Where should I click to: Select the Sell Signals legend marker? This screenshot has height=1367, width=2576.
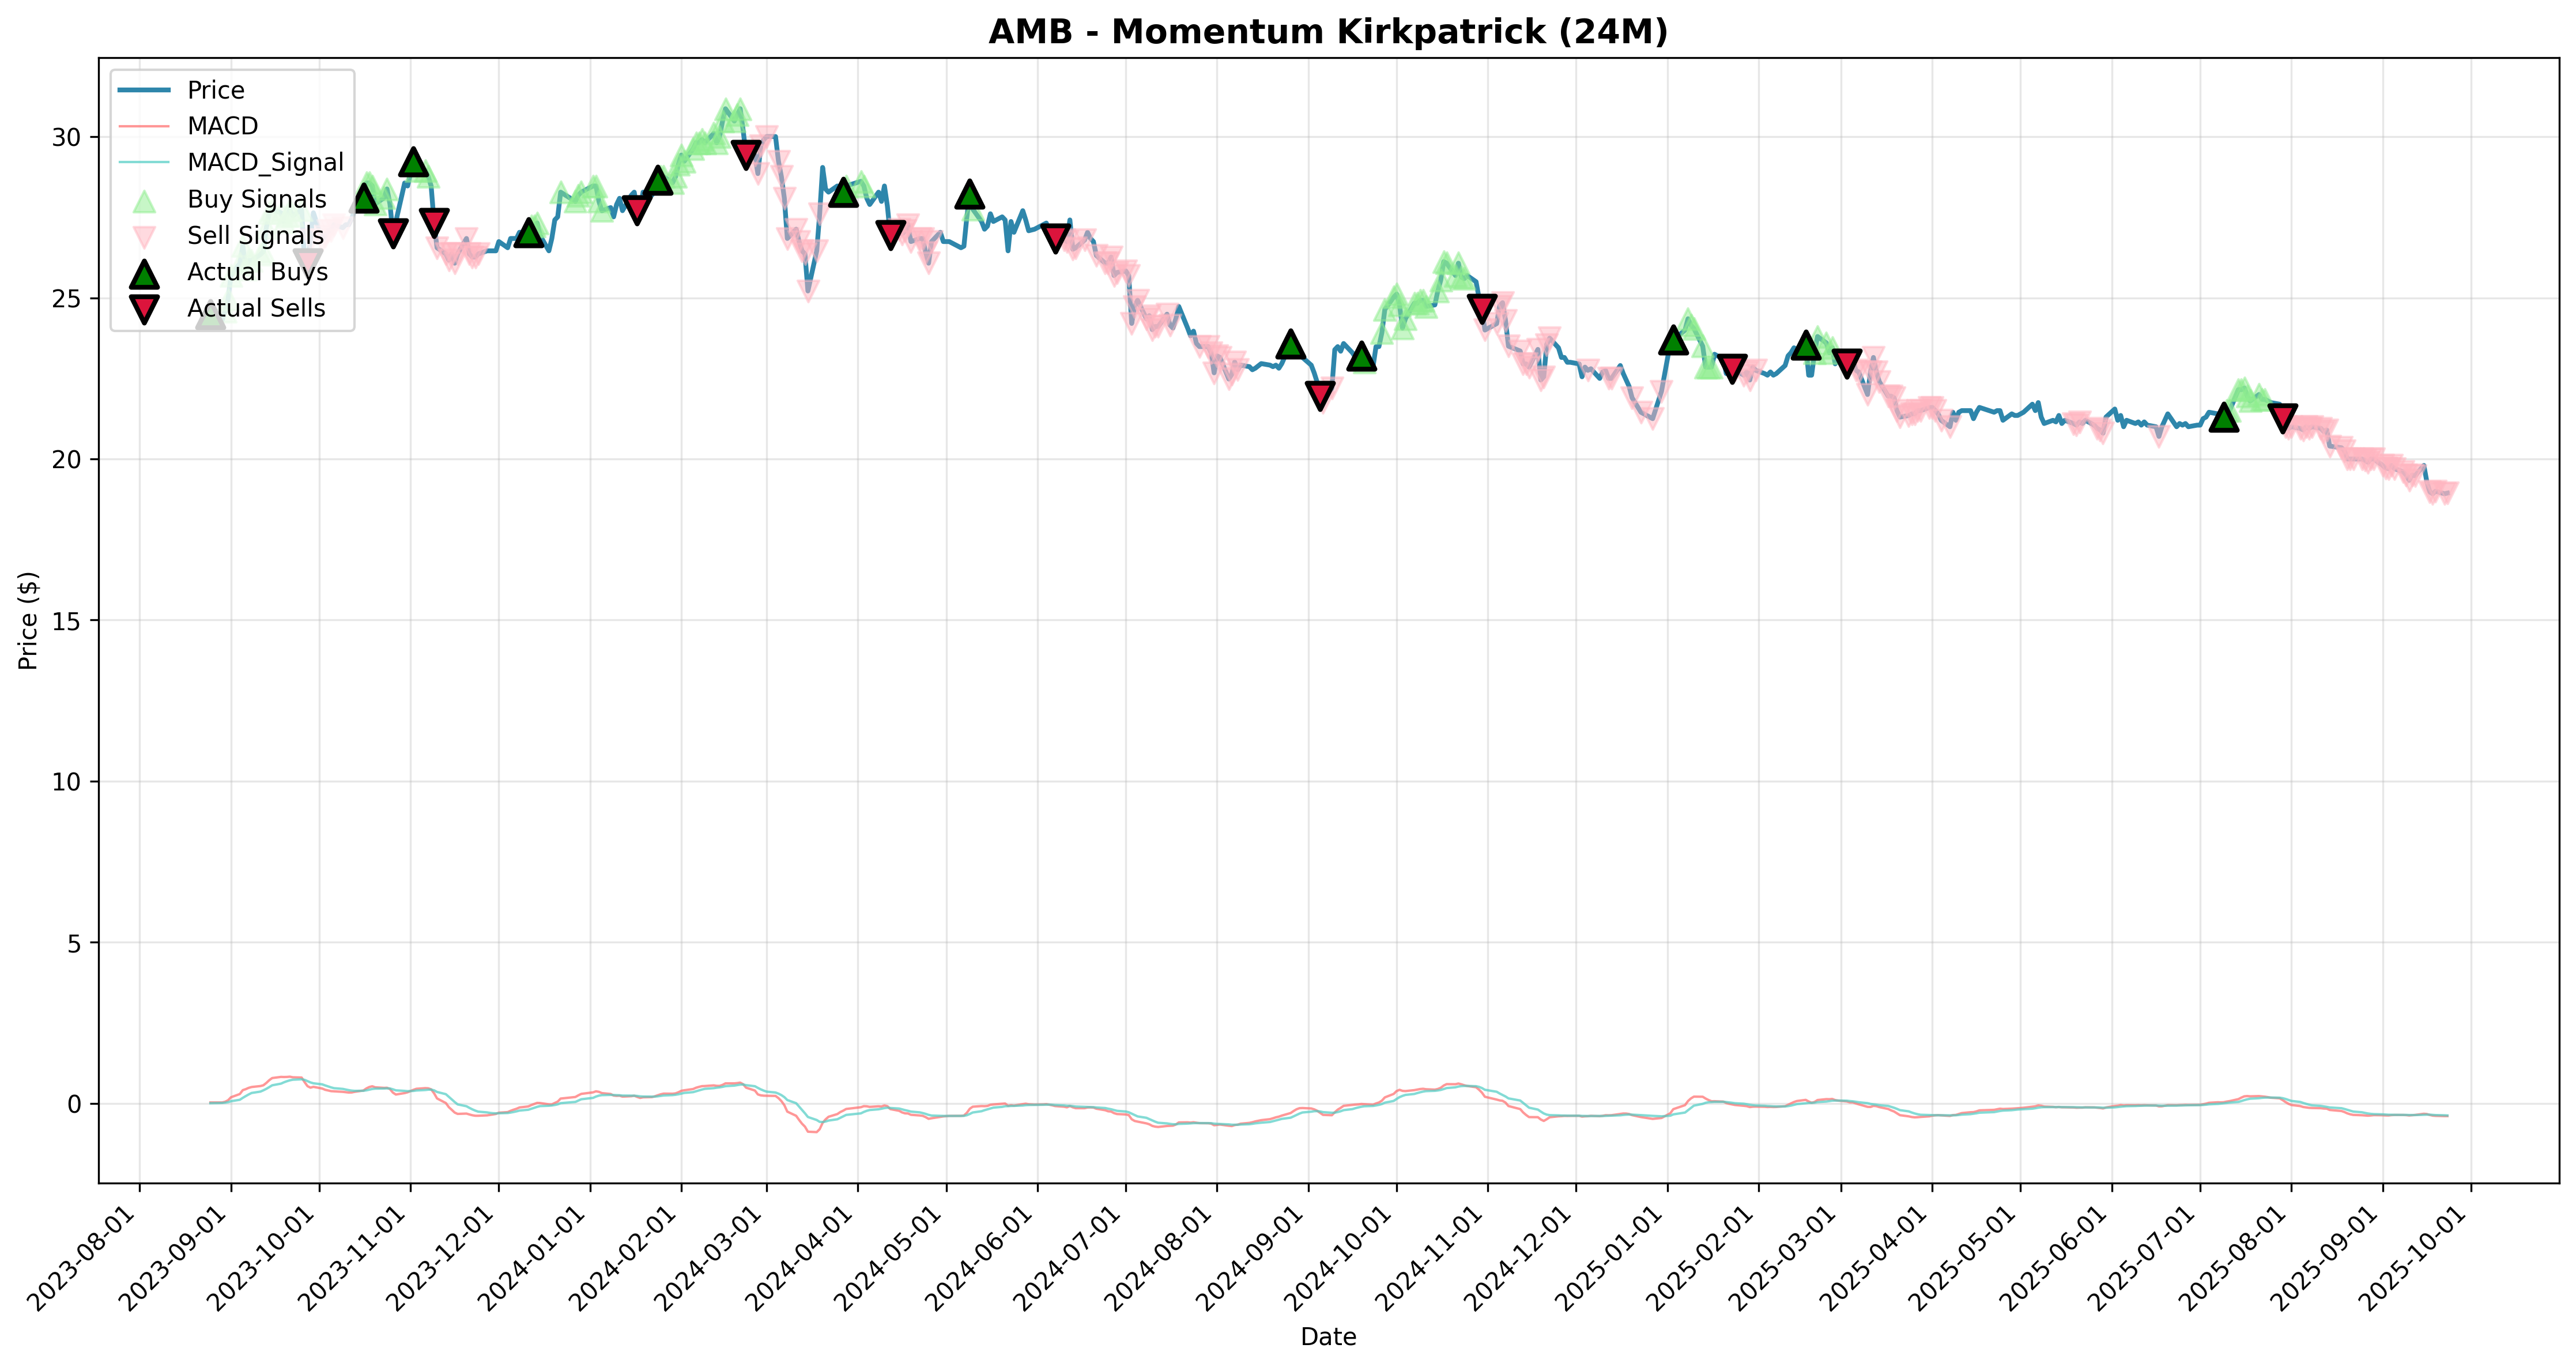[145, 236]
